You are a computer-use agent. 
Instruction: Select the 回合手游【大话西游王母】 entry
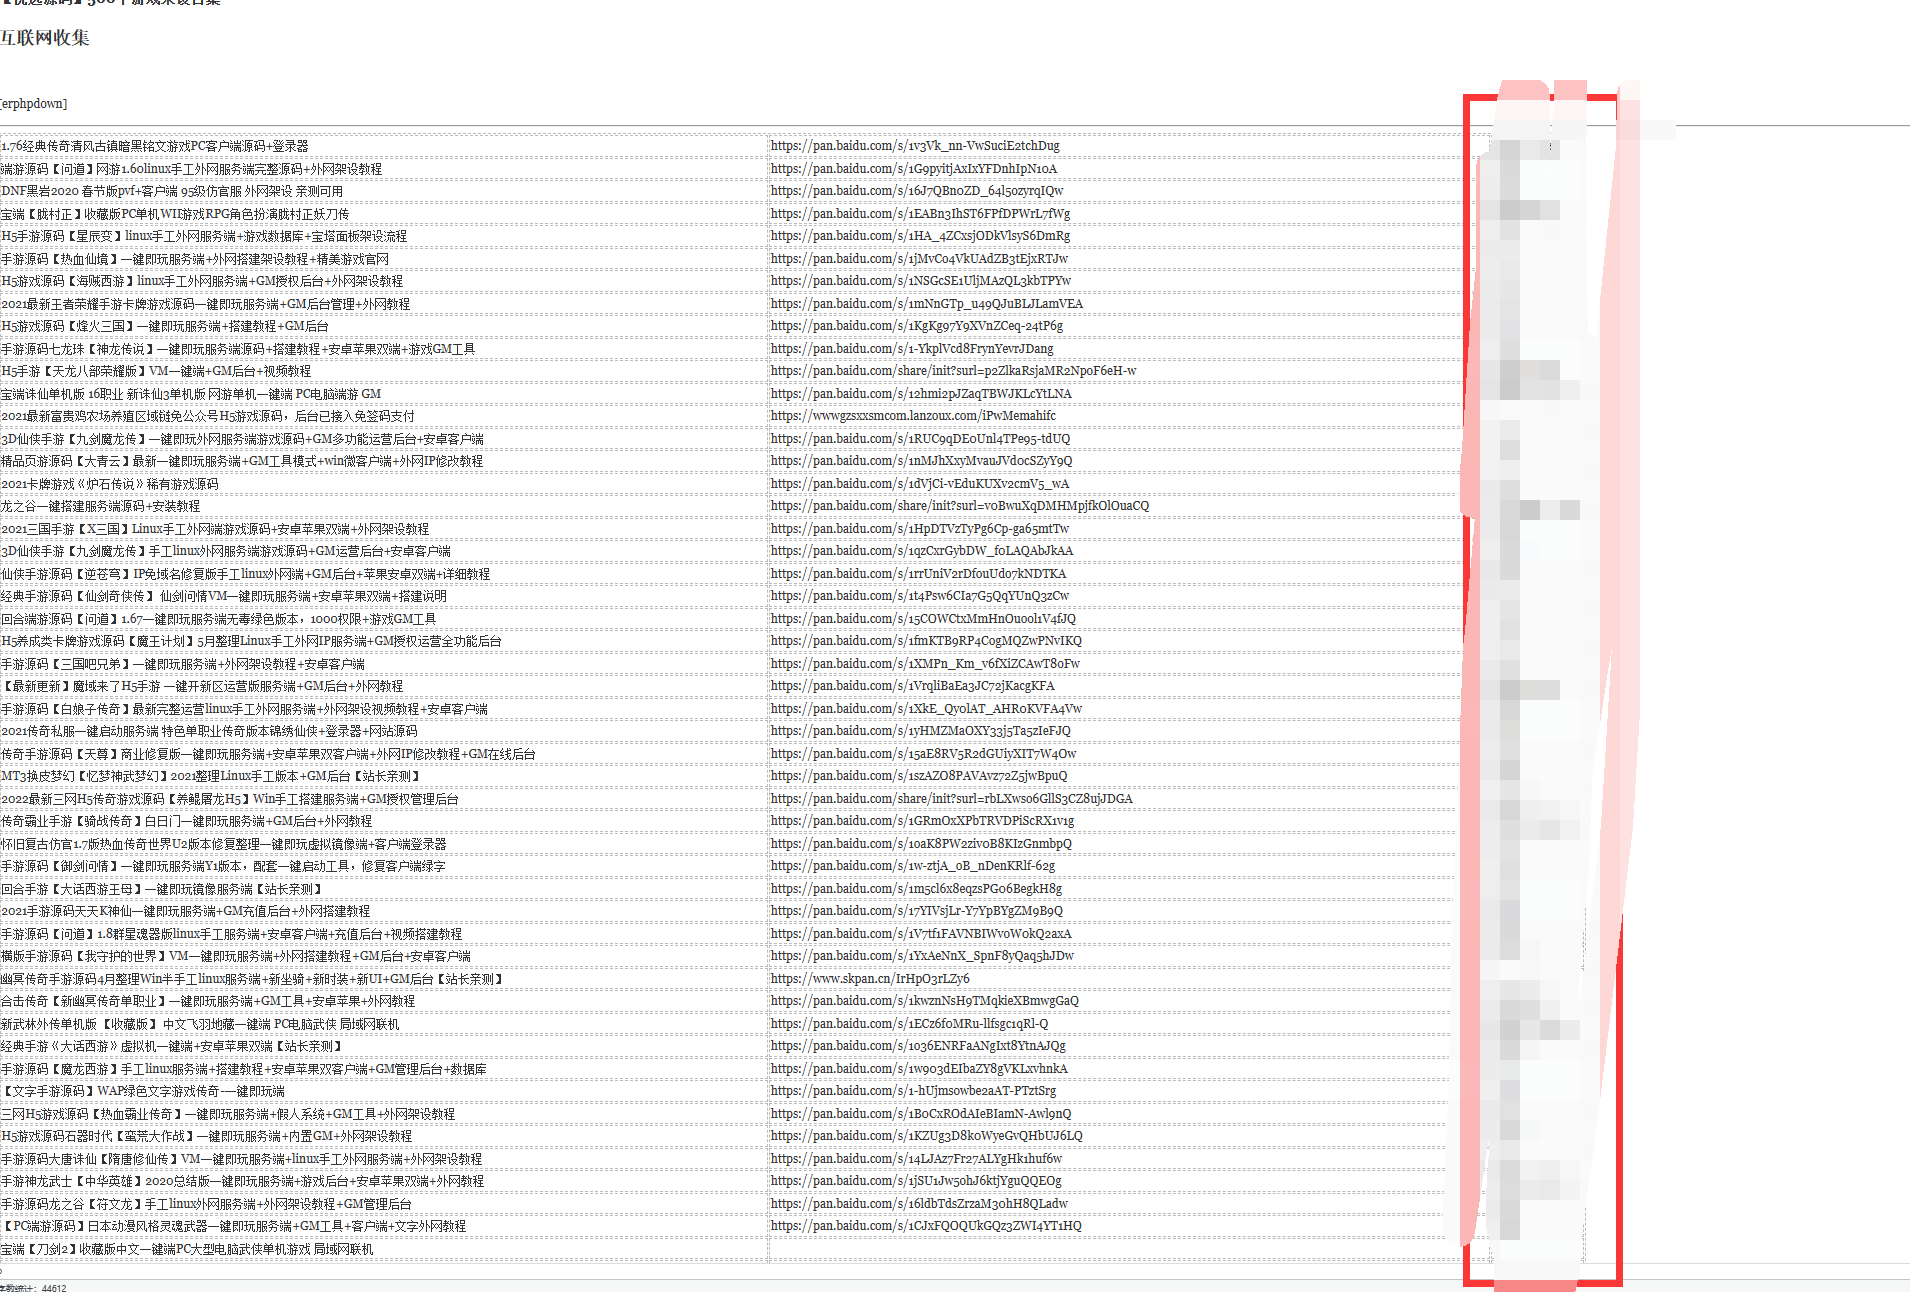pos(161,889)
